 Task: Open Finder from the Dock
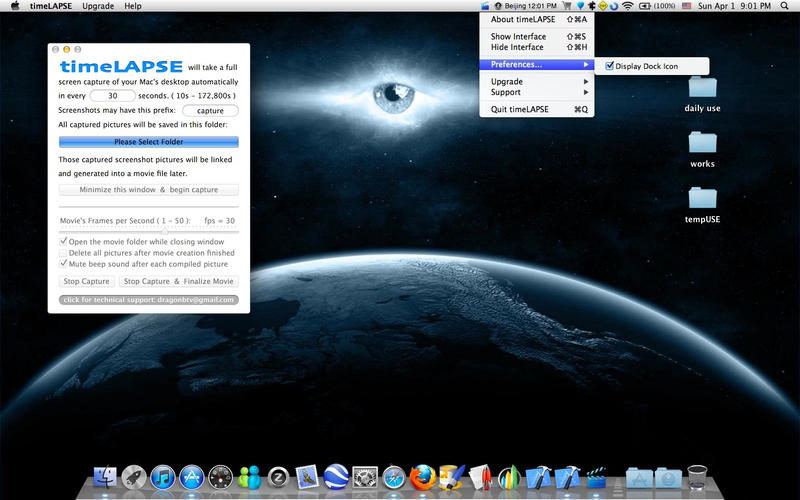click(x=105, y=478)
